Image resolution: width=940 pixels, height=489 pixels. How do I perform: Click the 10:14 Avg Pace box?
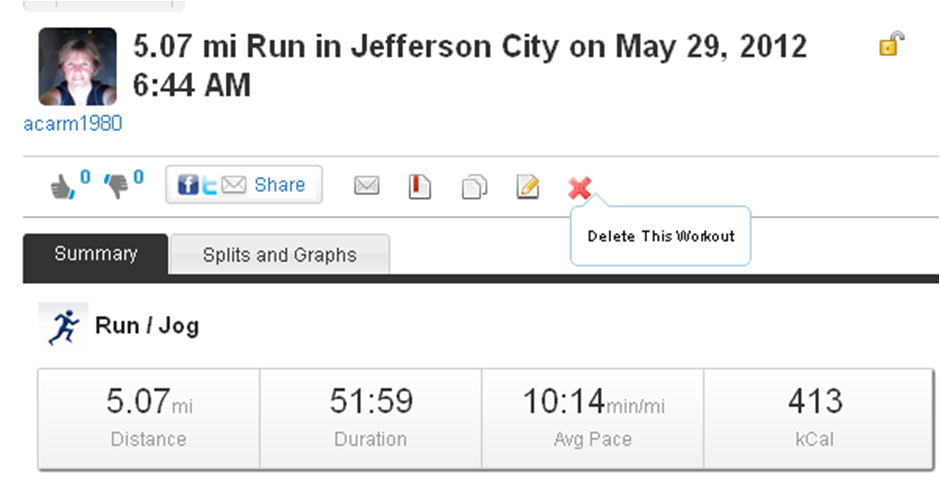click(x=593, y=418)
